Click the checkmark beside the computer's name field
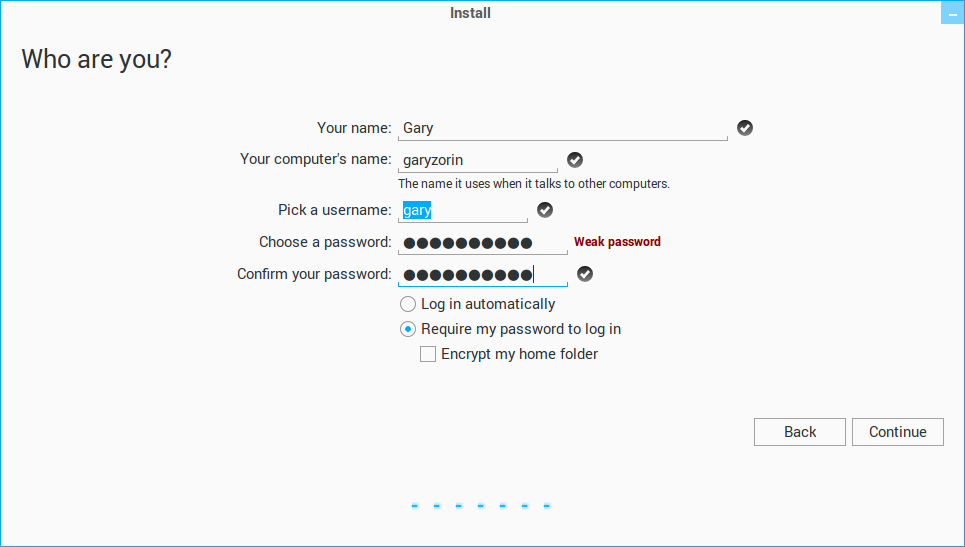 pos(575,160)
